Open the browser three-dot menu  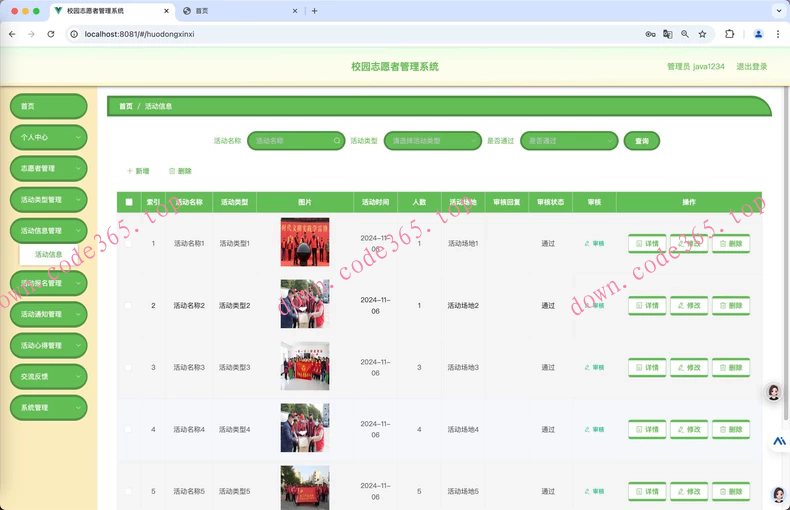point(778,34)
